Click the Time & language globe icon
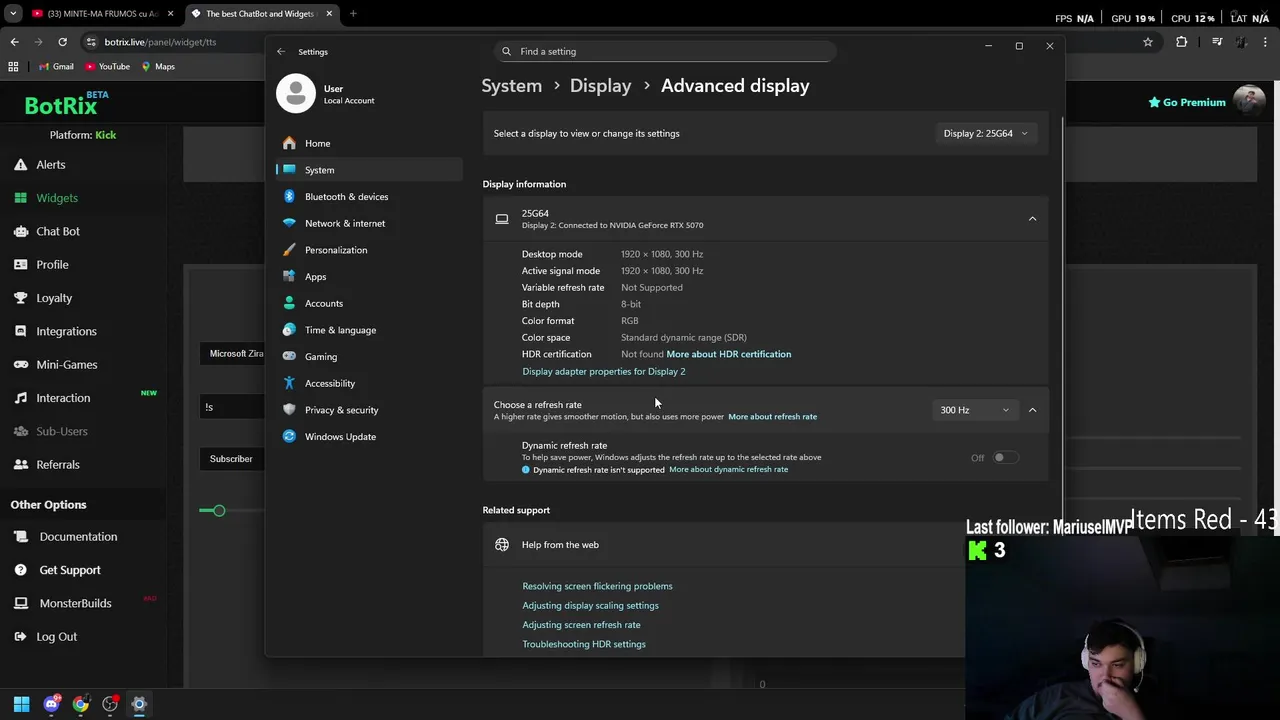1280x720 pixels. click(289, 330)
